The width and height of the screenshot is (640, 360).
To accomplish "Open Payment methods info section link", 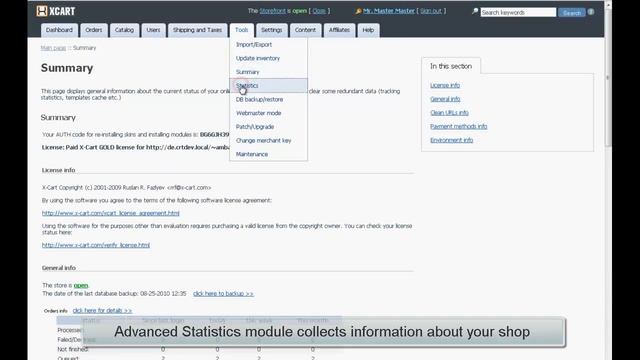I will 458,127.
